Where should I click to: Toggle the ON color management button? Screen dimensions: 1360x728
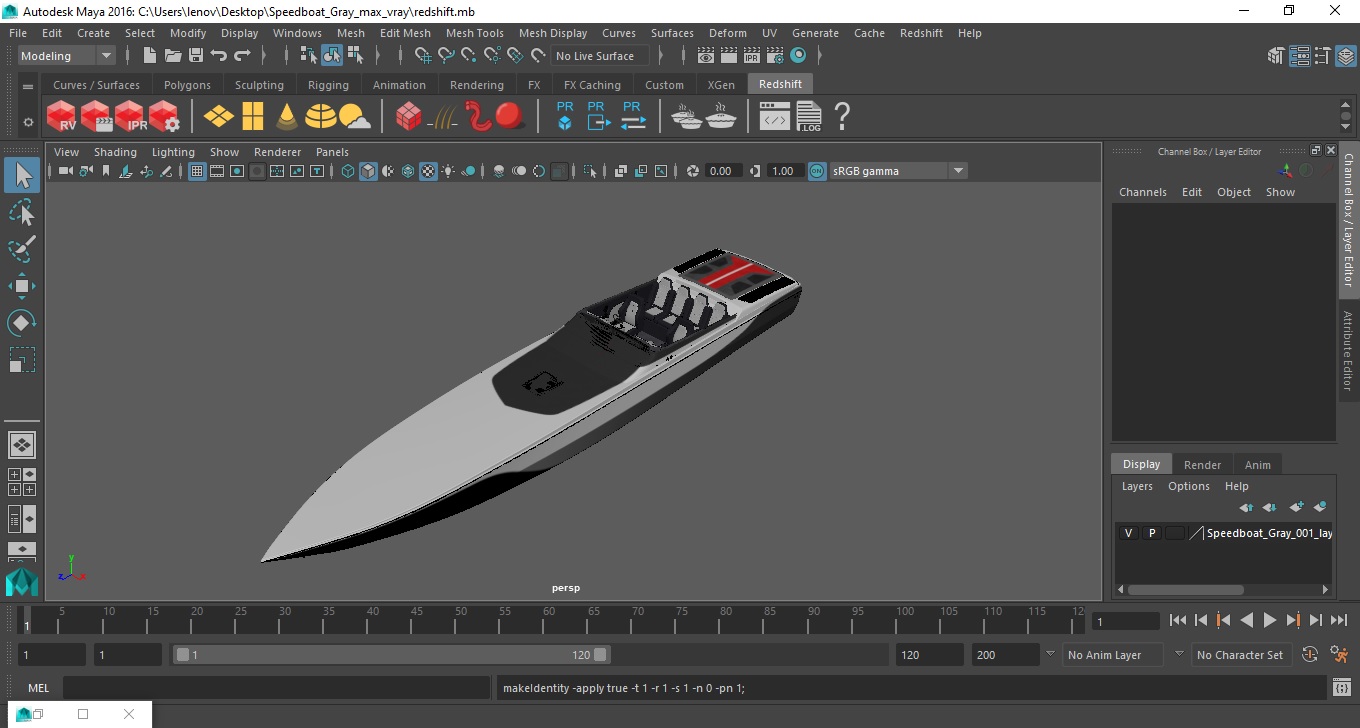[x=817, y=171]
